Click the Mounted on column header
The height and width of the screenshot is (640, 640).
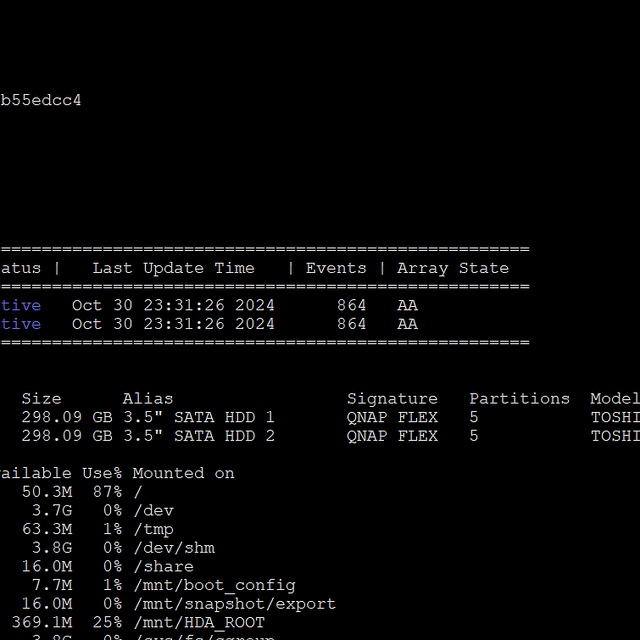183,473
